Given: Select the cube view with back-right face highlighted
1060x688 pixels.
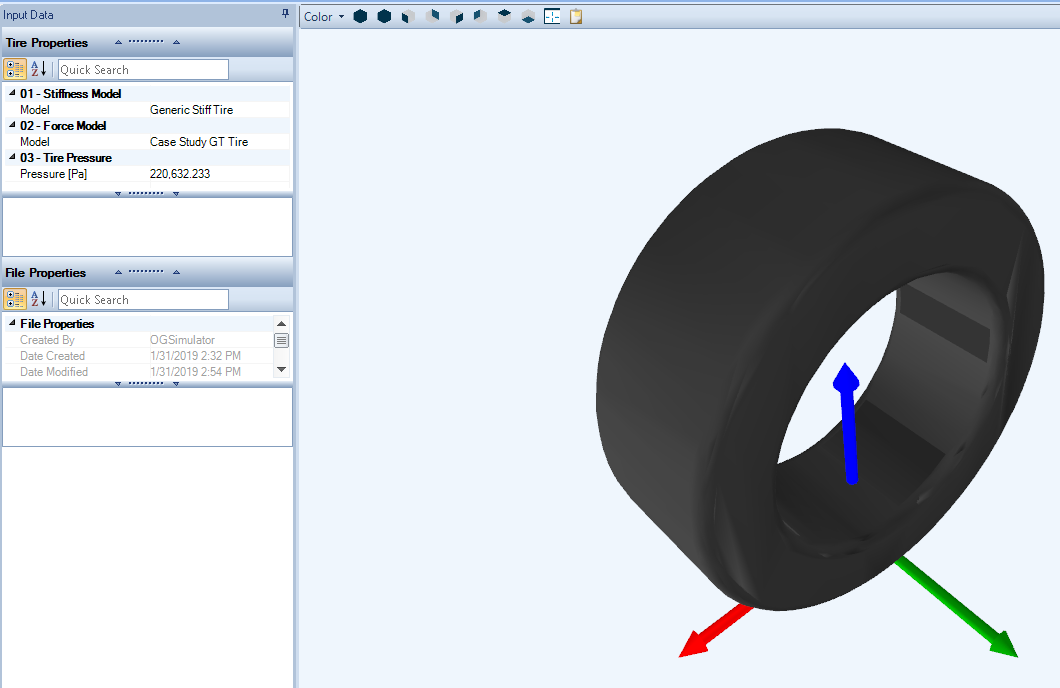Looking at the screenshot, I should 433,16.
